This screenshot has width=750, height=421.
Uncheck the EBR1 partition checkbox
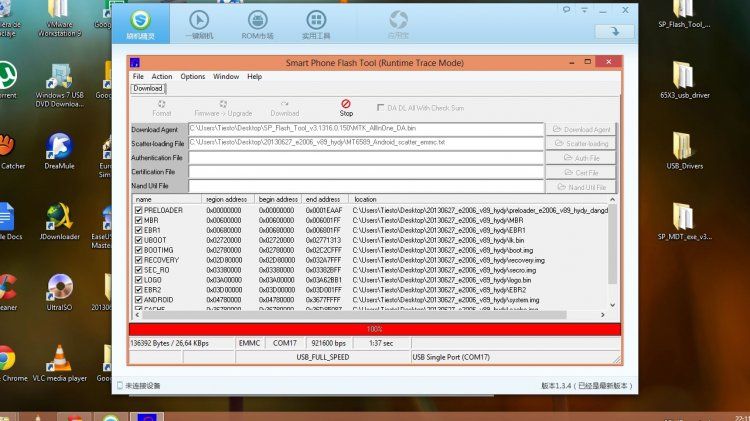pyautogui.click(x=138, y=230)
